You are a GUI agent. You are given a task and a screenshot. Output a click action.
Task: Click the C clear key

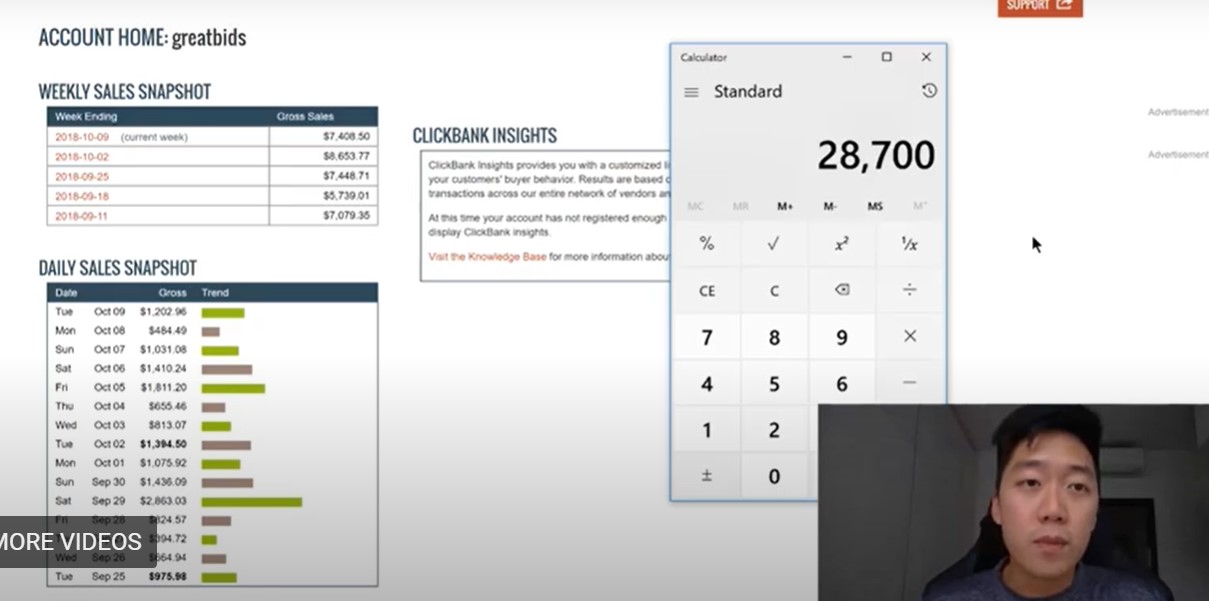coord(773,291)
